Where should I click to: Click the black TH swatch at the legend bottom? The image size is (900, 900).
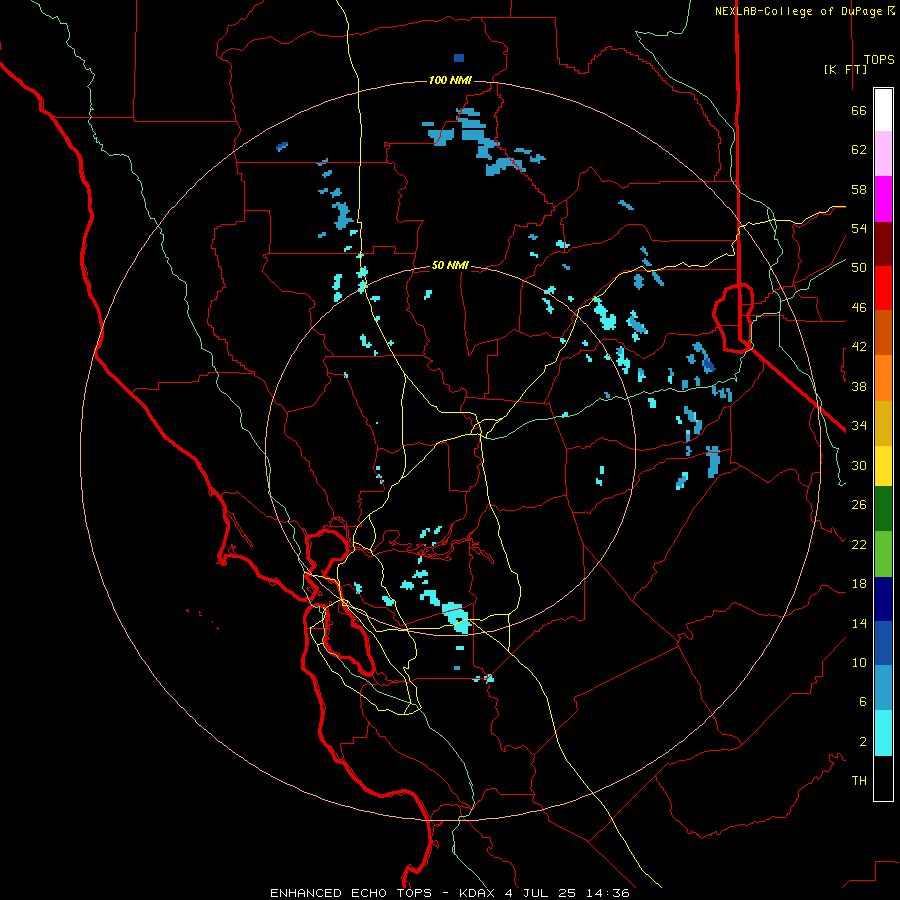tap(883, 778)
